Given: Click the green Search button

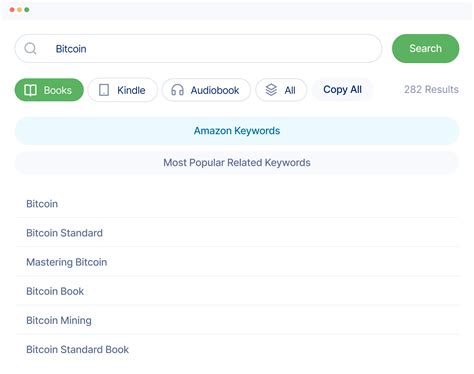Looking at the screenshot, I should (x=425, y=49).
